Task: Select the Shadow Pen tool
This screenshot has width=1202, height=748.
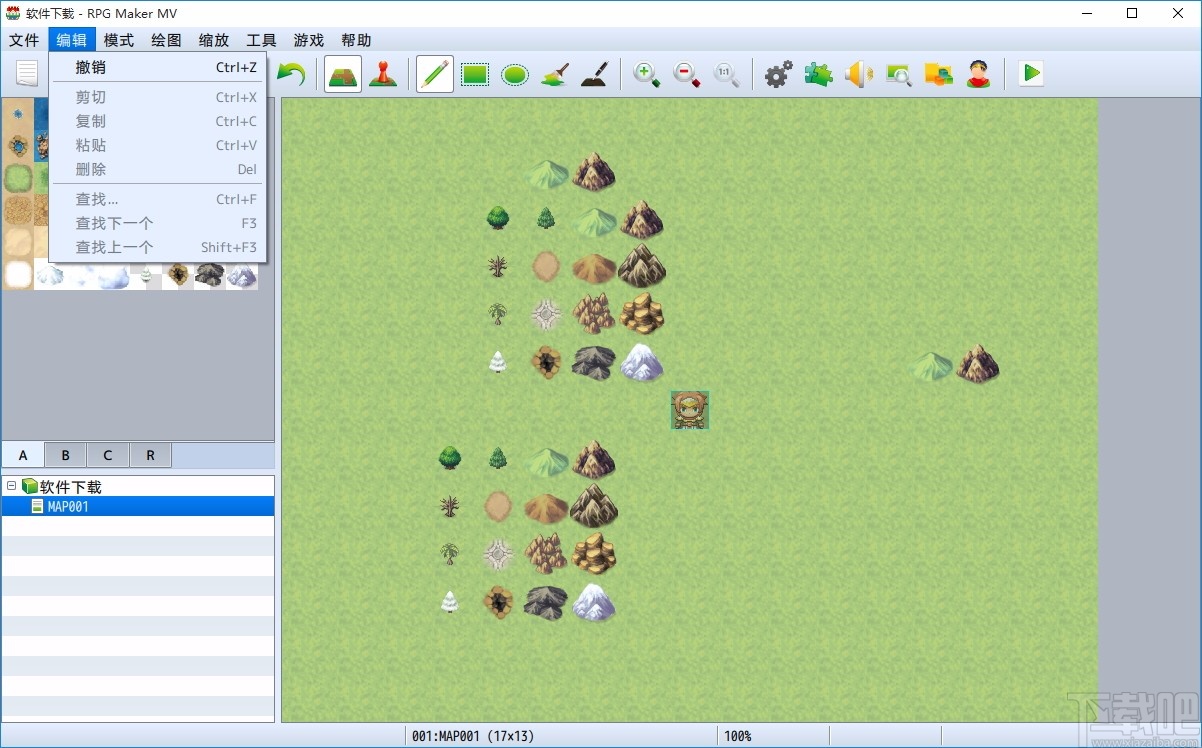Action: 594,73
